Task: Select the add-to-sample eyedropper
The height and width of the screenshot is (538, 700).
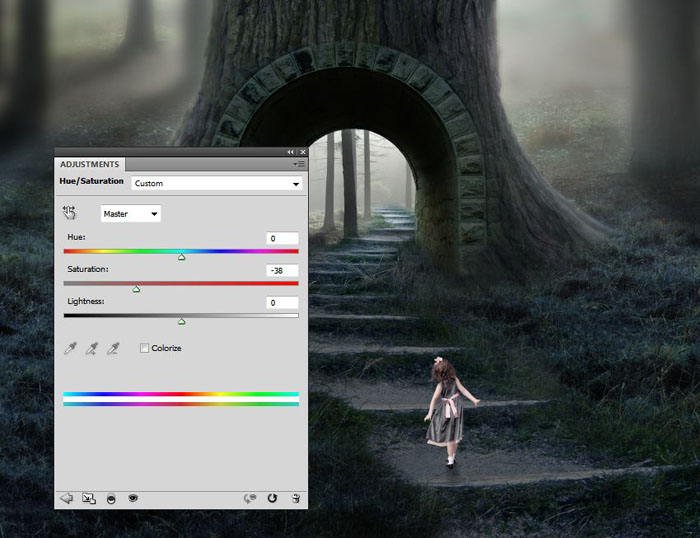Action: point(92,348)
